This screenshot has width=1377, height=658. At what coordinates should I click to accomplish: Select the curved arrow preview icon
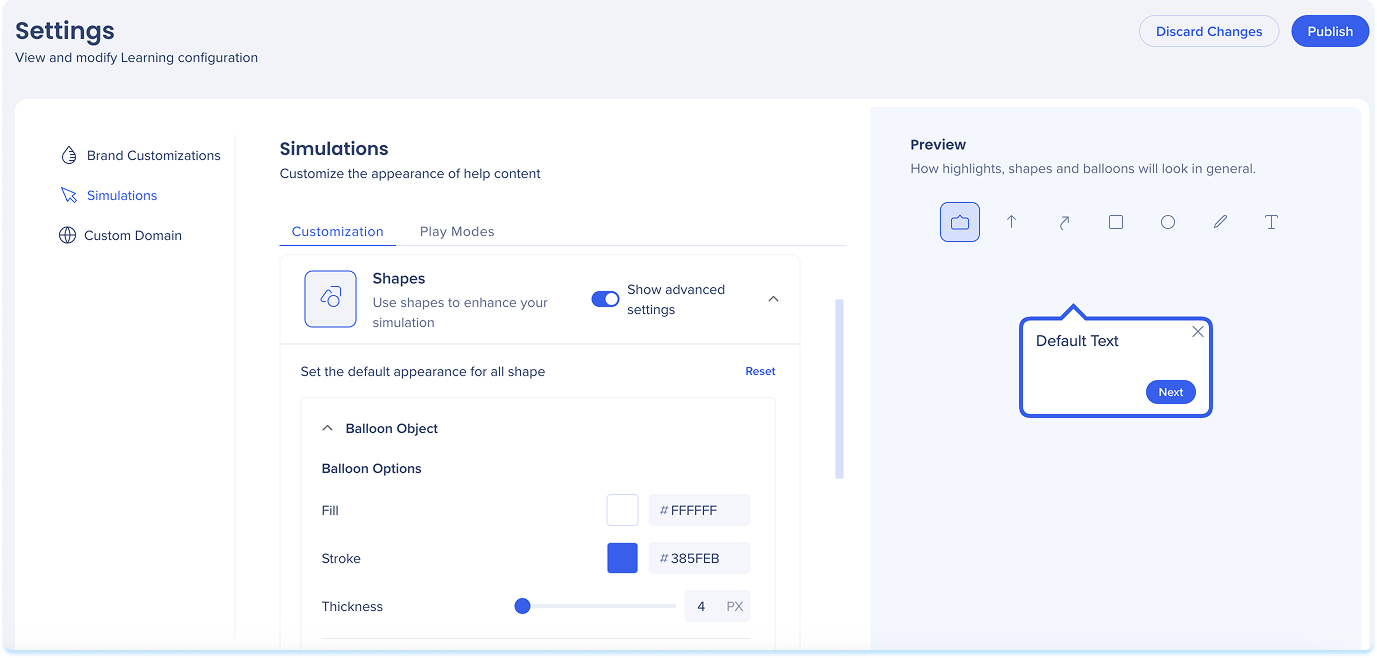[1064, 222]
